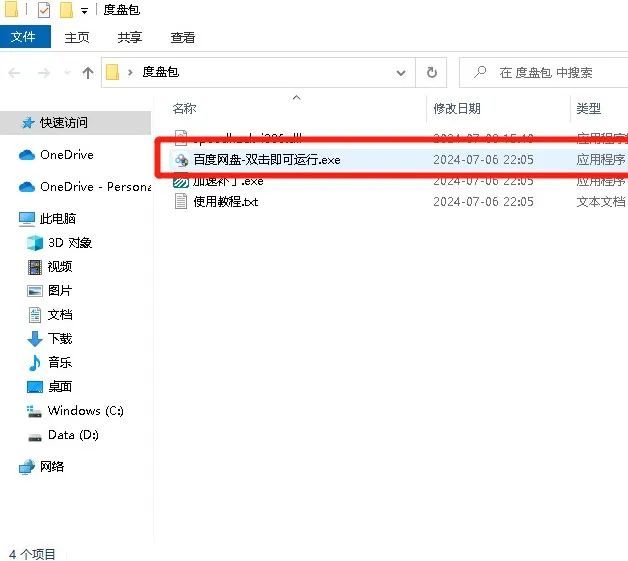Click the OneDrive - Personal cloud icon
The image size is (628, 561).
27,187
